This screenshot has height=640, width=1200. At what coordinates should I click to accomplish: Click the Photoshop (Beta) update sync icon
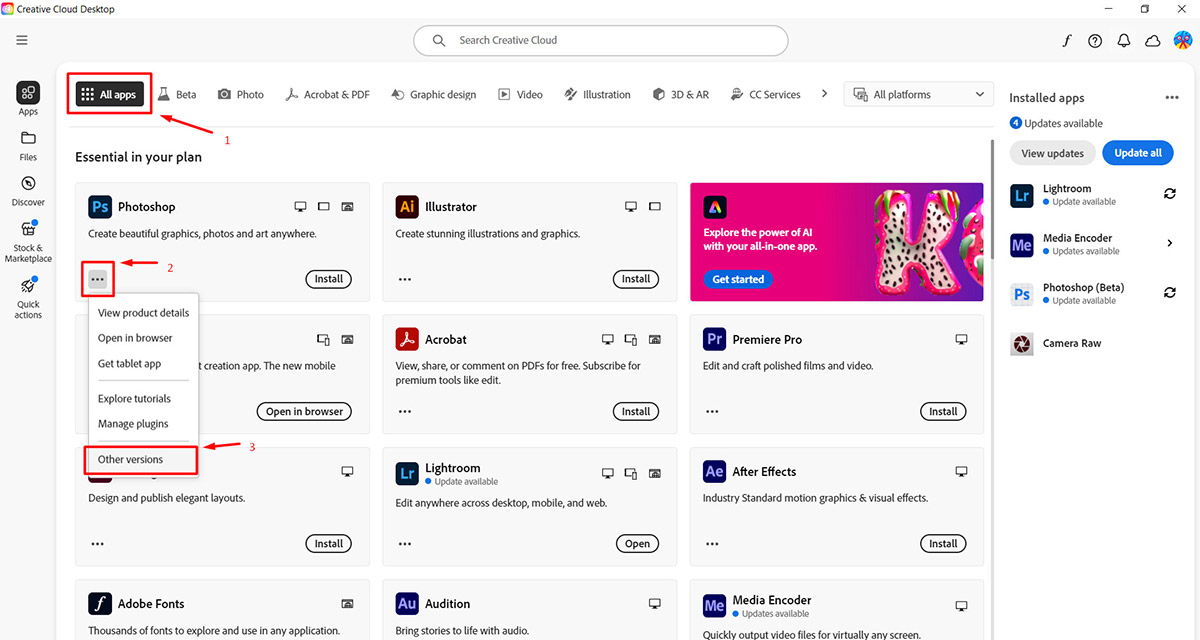[x=1170, y=293]
